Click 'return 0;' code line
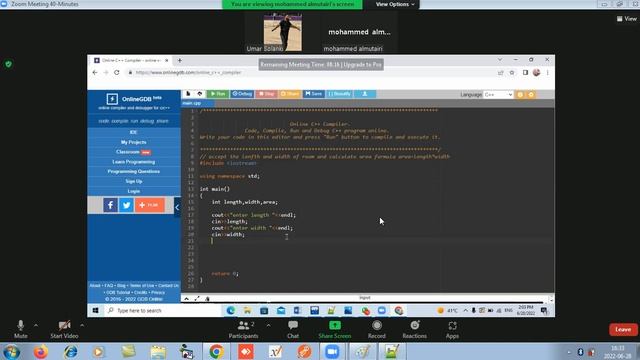The width and height of the screenshot is (640, 360). (225, 273)
